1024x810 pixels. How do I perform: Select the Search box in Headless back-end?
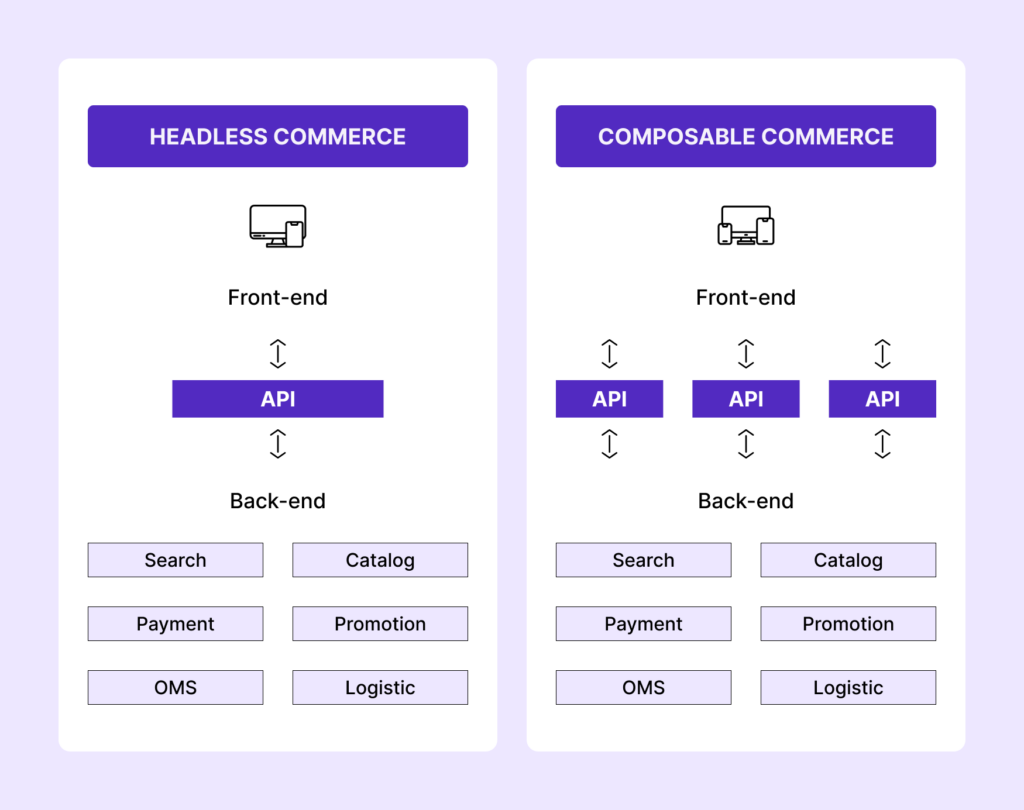(176, 560)
